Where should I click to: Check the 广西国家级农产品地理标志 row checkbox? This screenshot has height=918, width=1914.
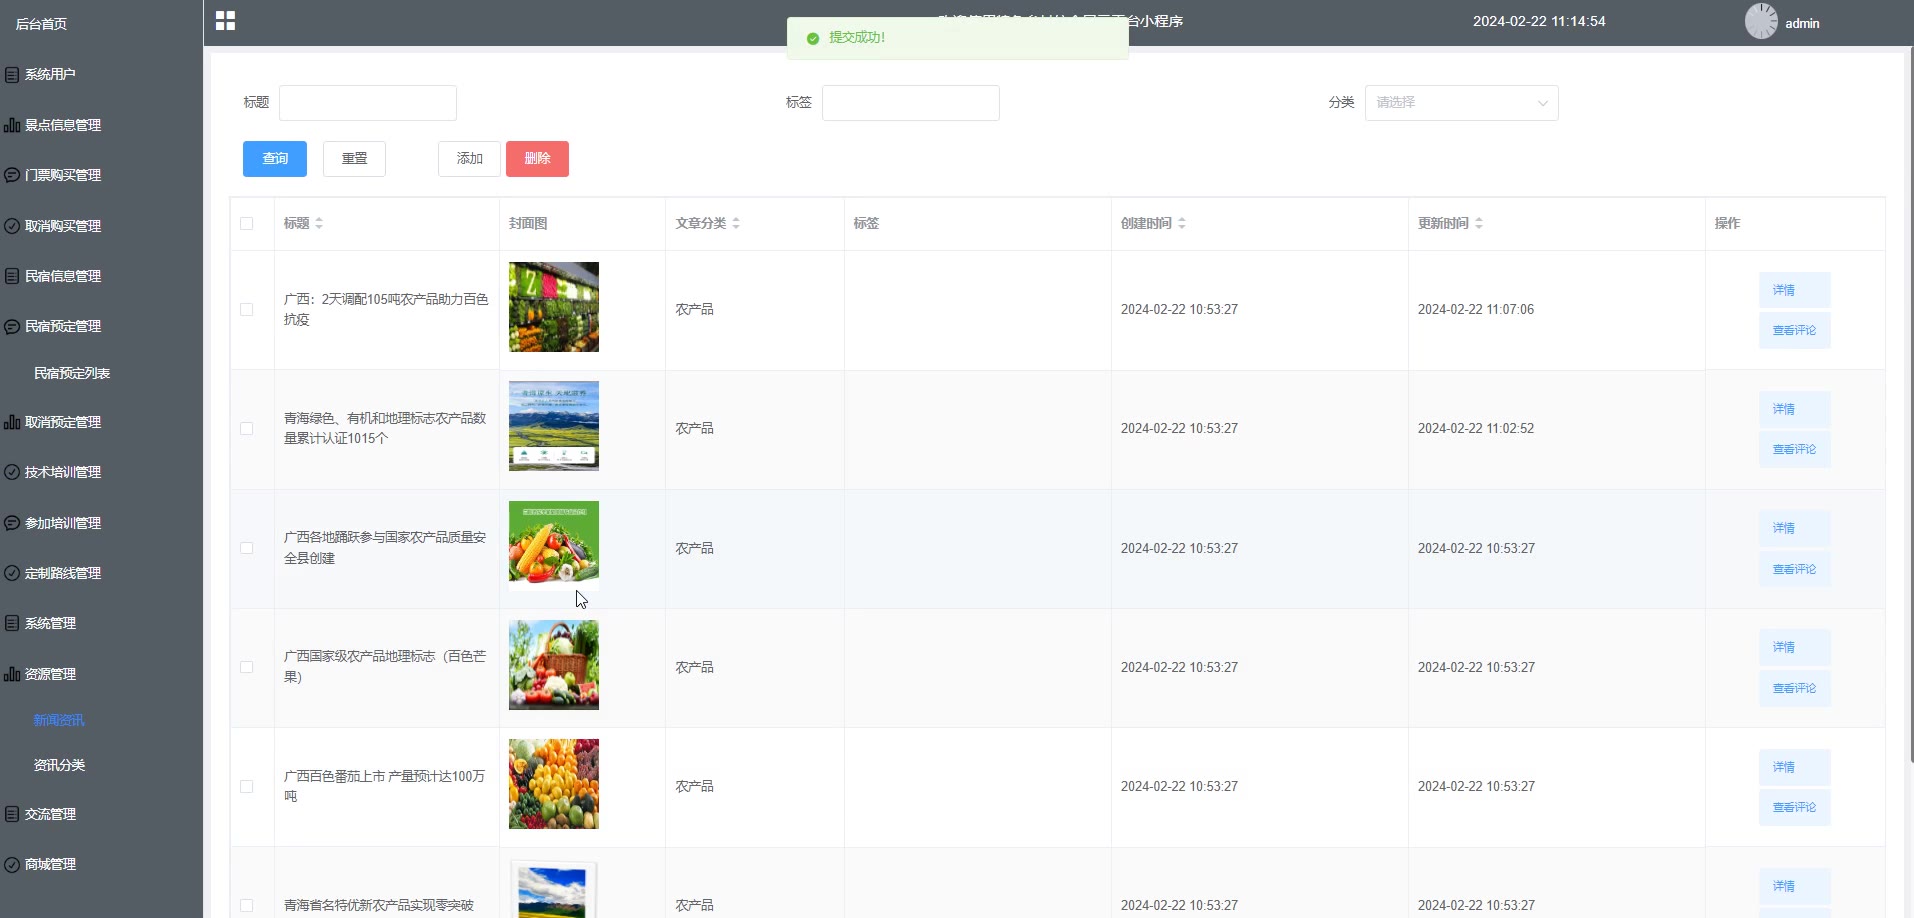pyautogui.click(x=247, y=667)
